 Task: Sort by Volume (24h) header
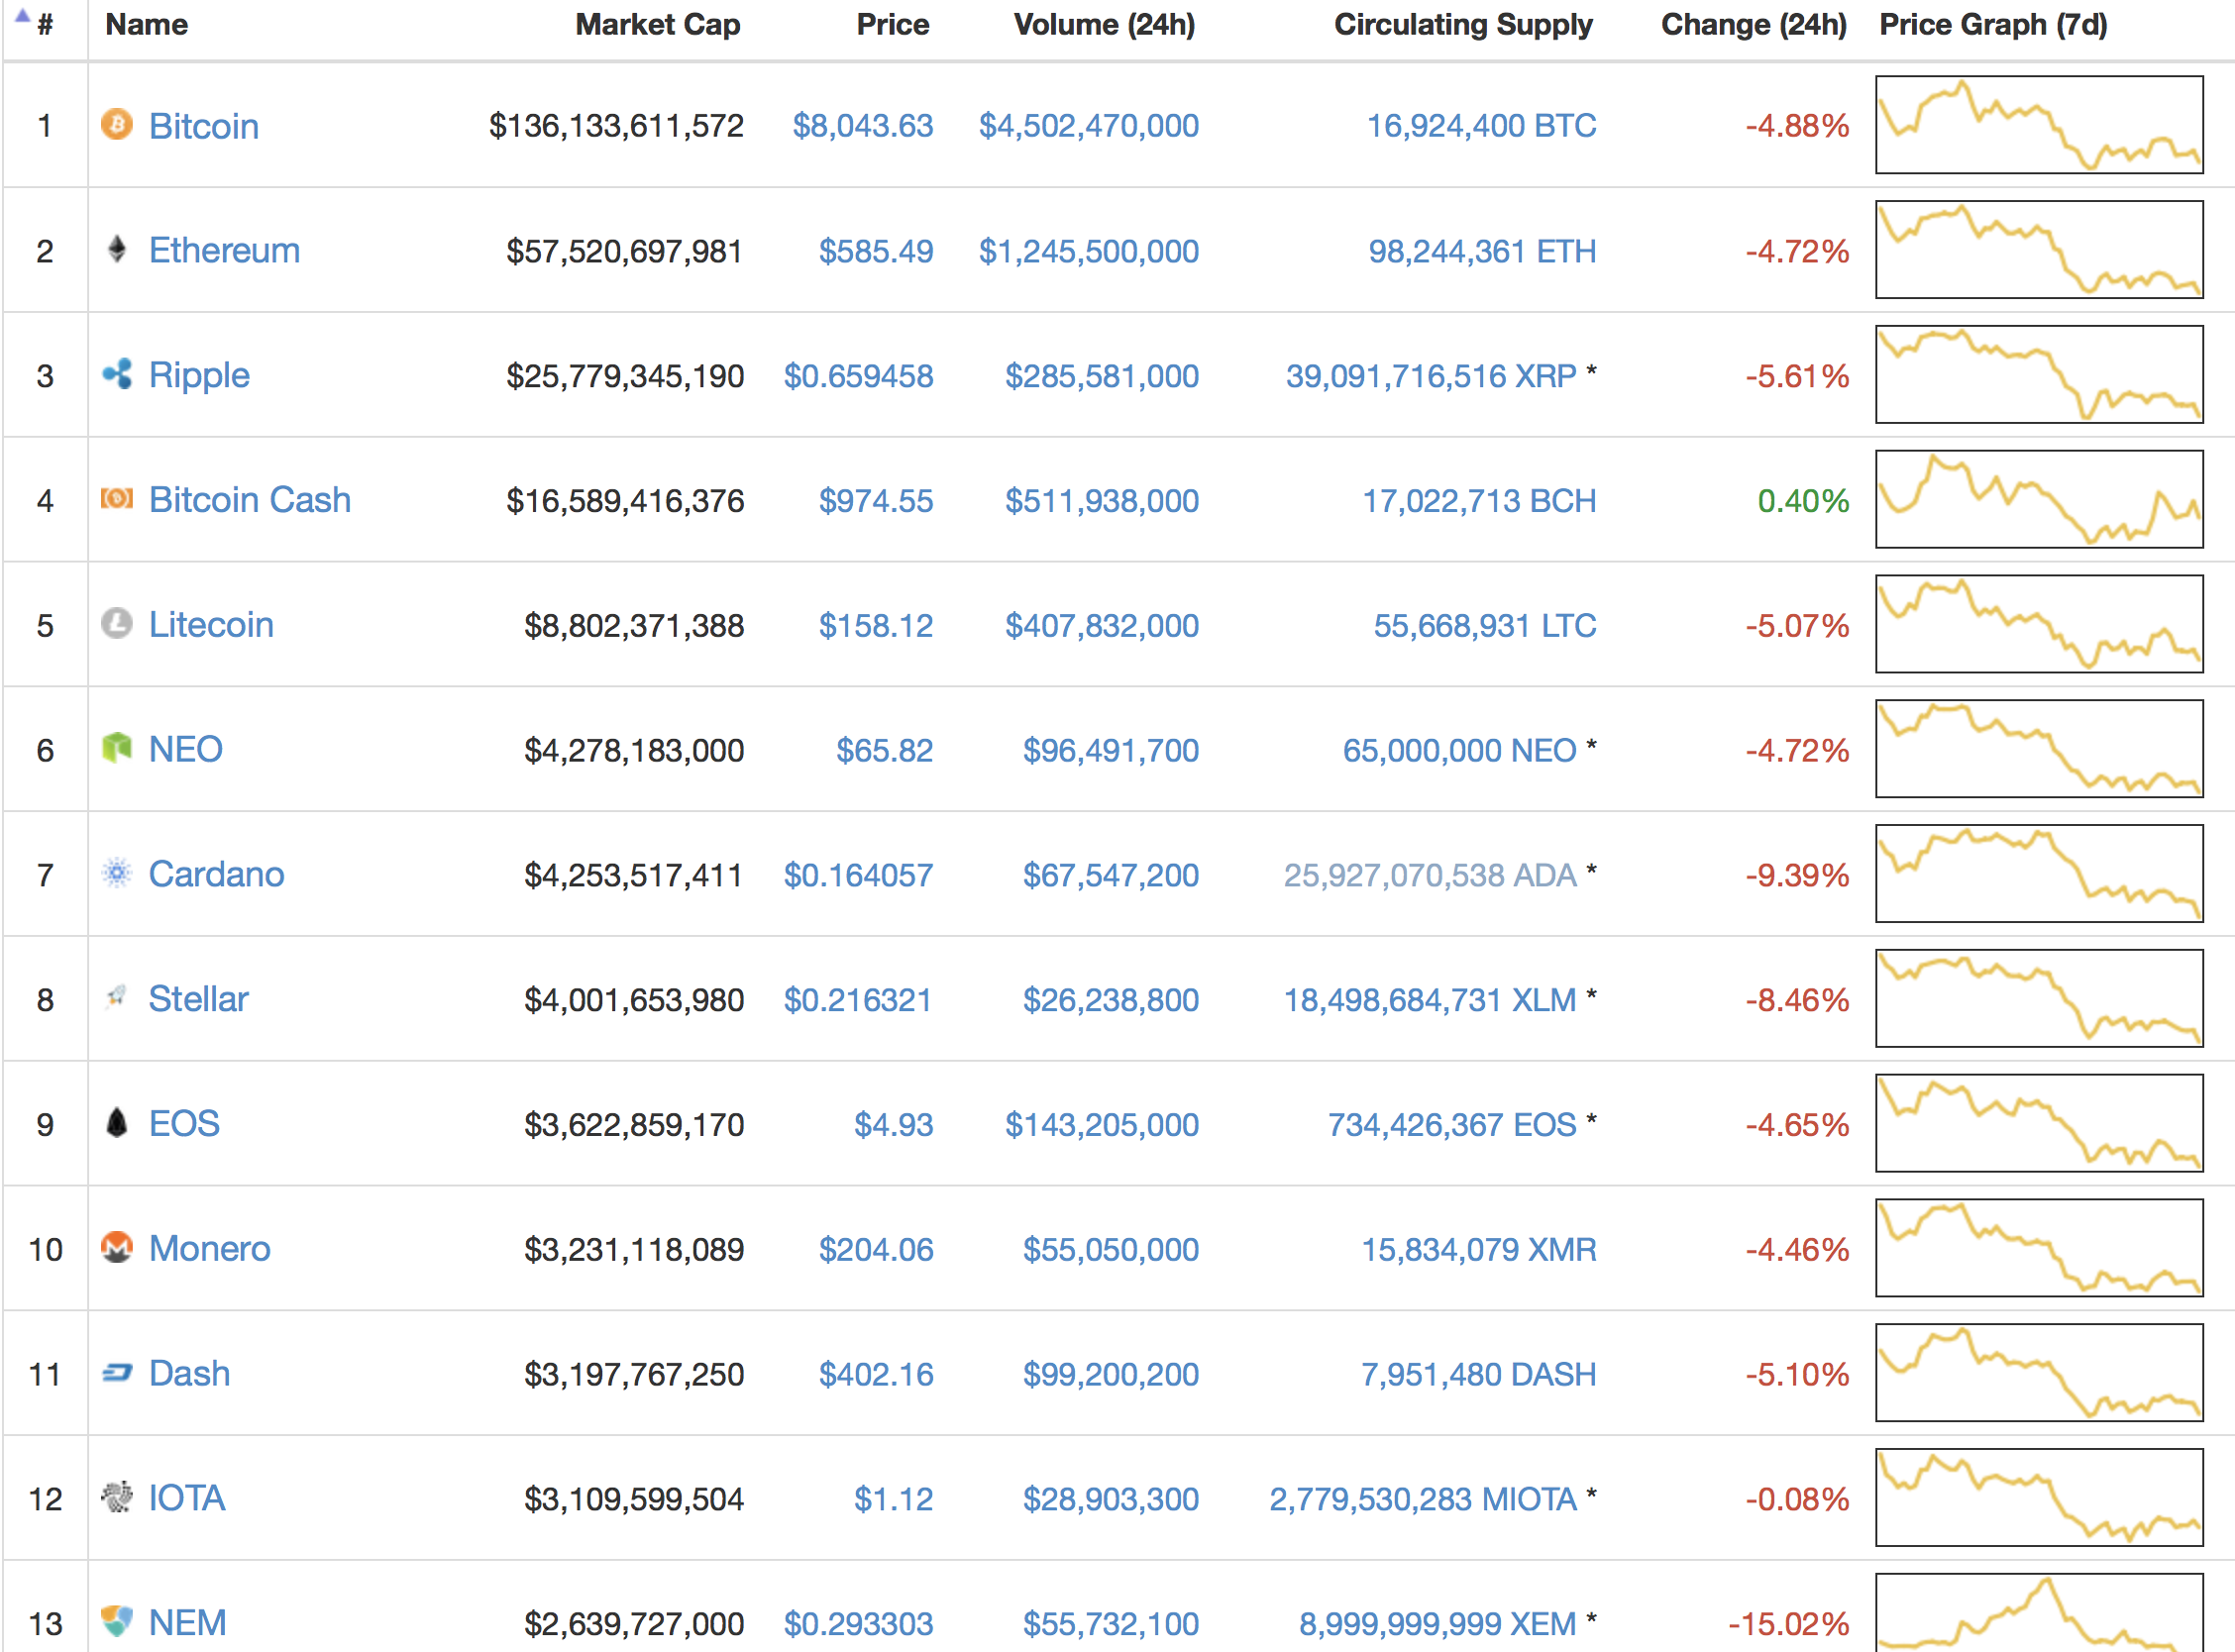1105,24
